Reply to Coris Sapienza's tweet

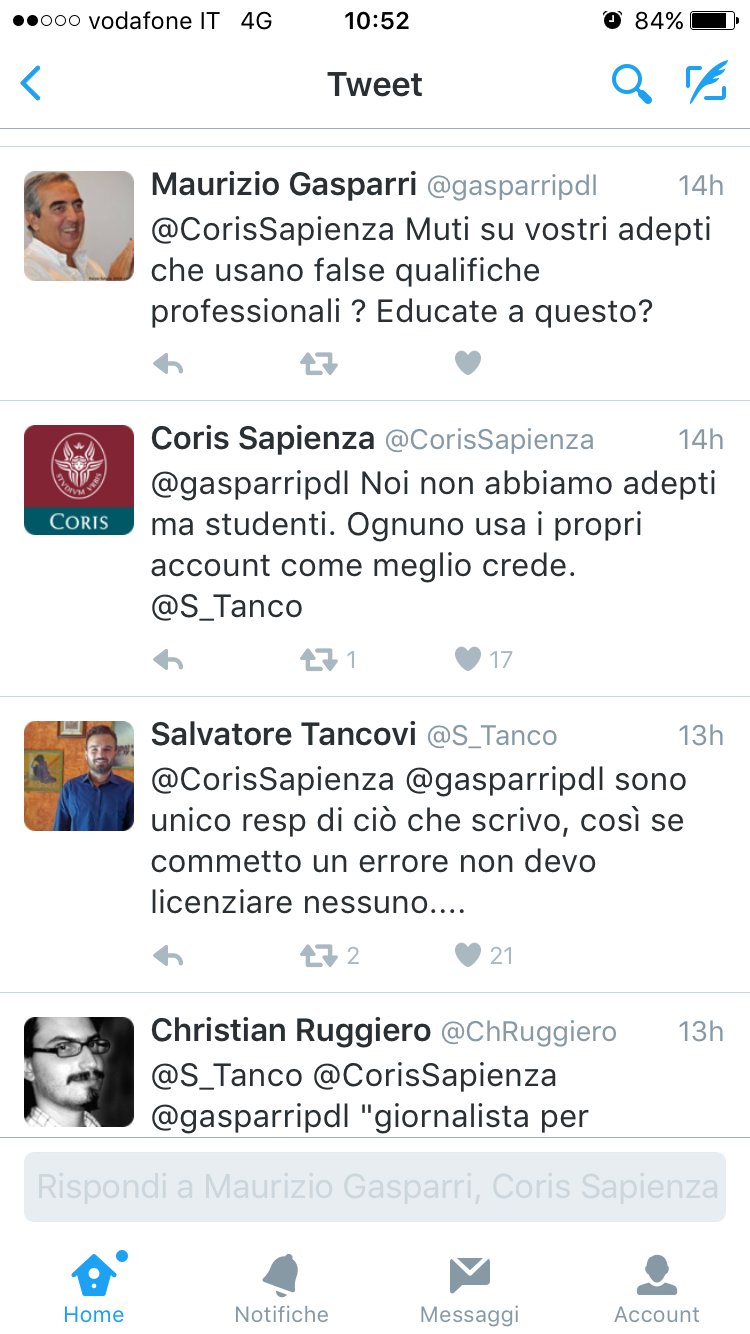tap(169, 659)
